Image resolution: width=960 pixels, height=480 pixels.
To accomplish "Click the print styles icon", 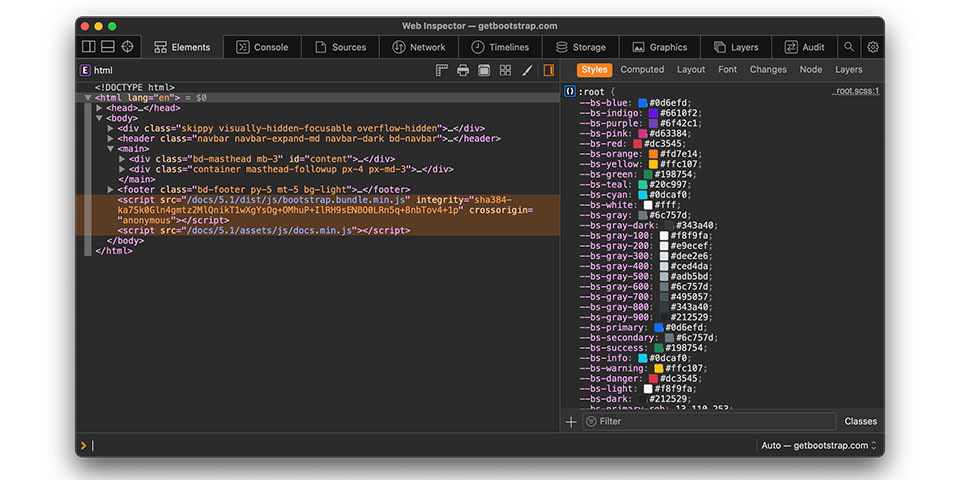I will pyautogui.click(x=463, y=70).
